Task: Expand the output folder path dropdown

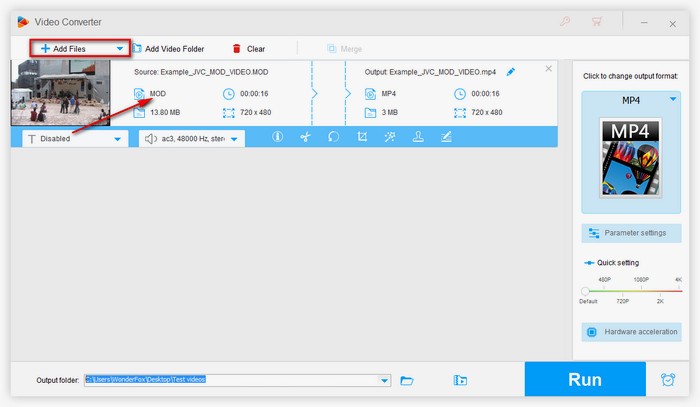Action: point(384,381)
